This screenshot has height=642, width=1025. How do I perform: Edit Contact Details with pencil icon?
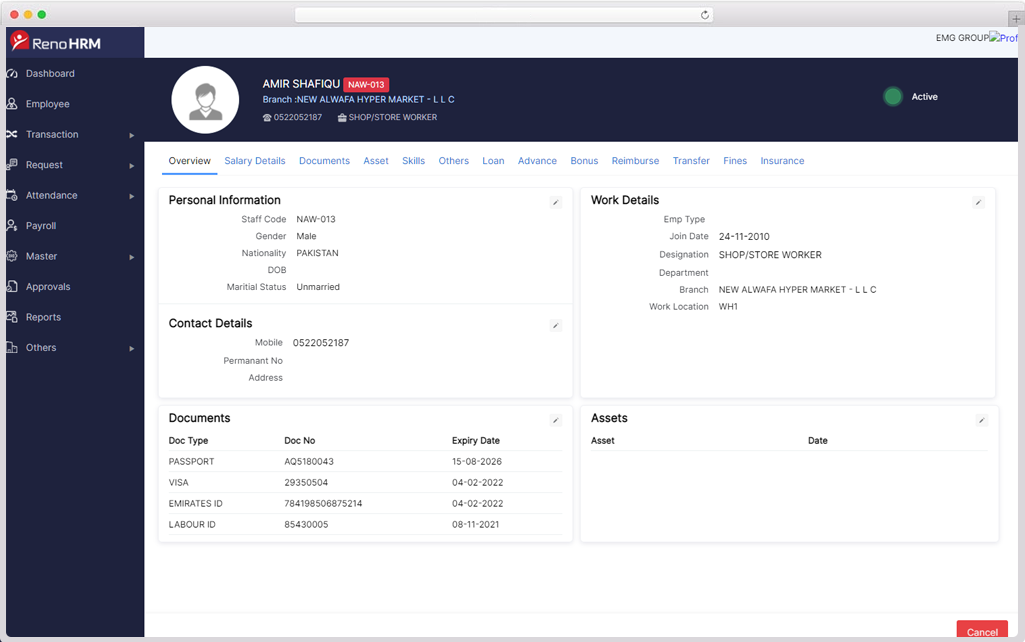coord(556,325)
